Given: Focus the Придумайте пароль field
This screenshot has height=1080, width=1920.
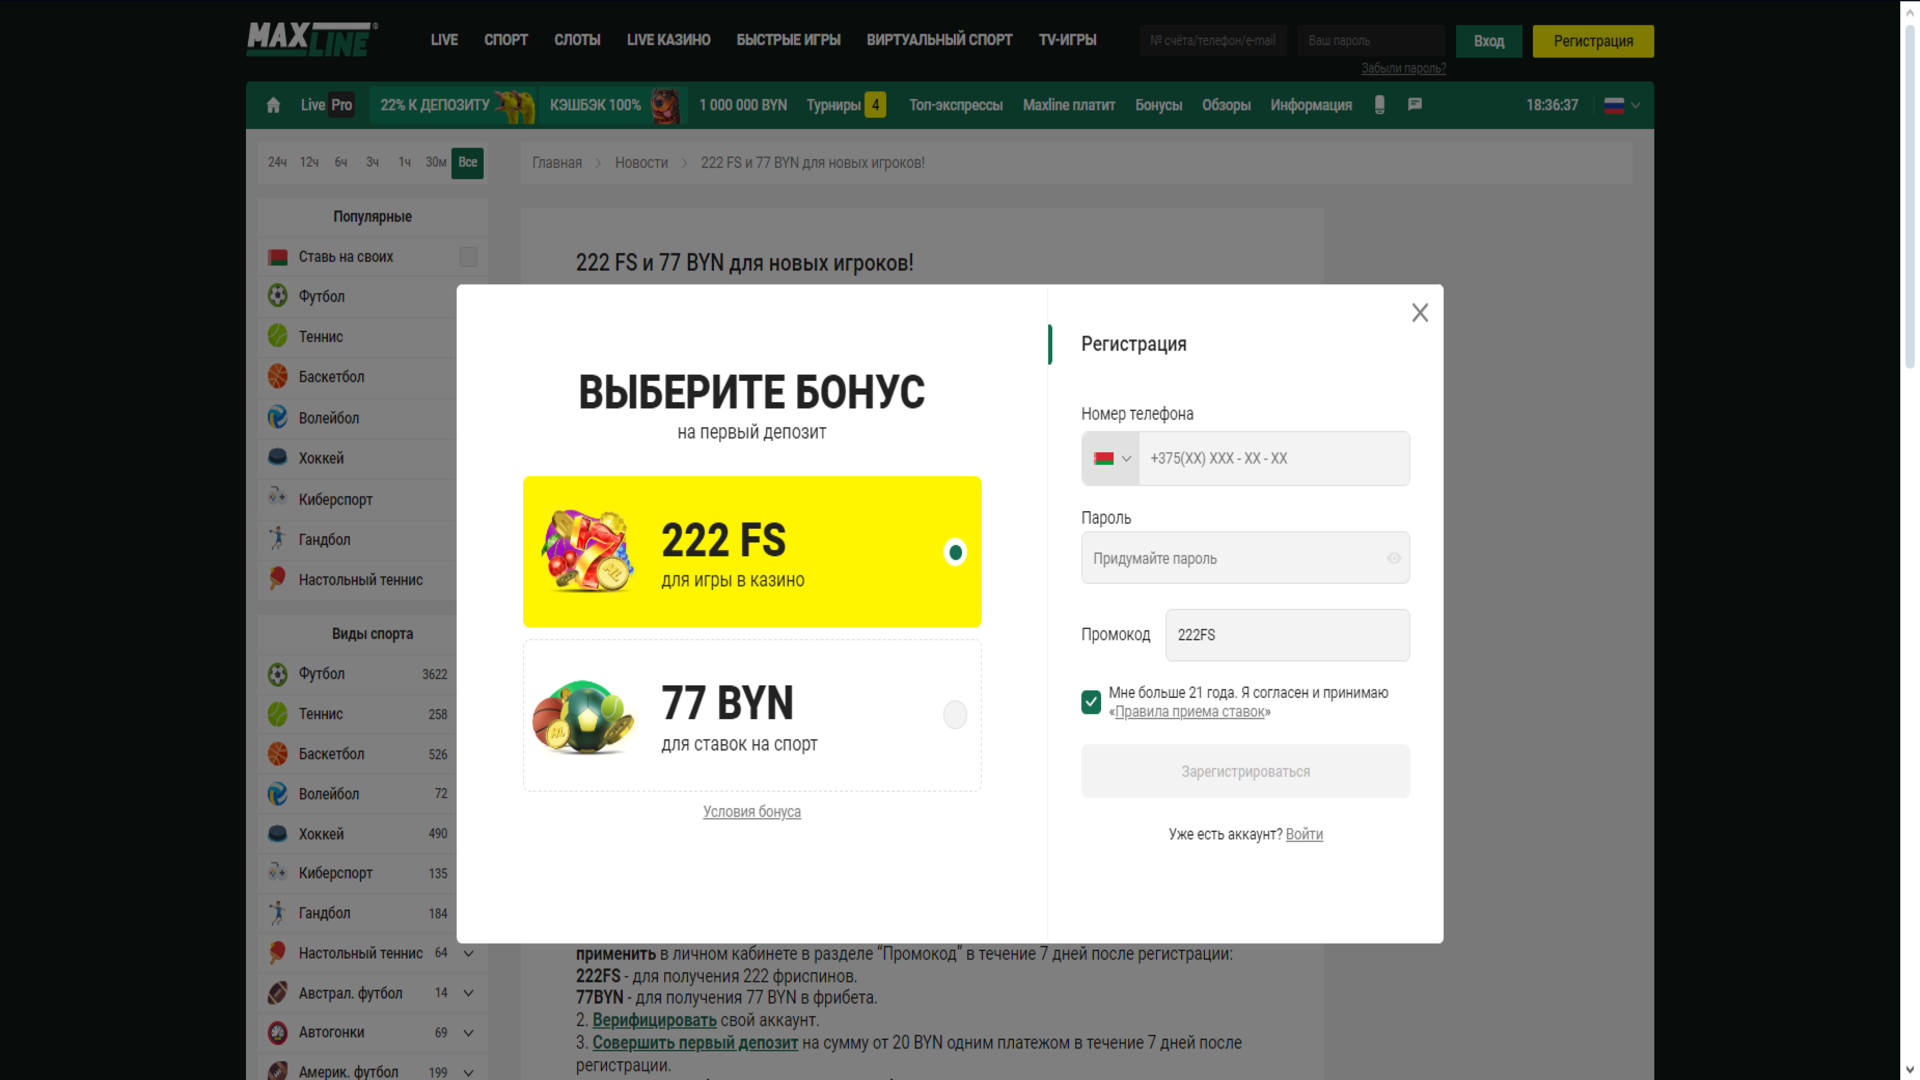Looking at the screenshot, I should (1245, 558).
